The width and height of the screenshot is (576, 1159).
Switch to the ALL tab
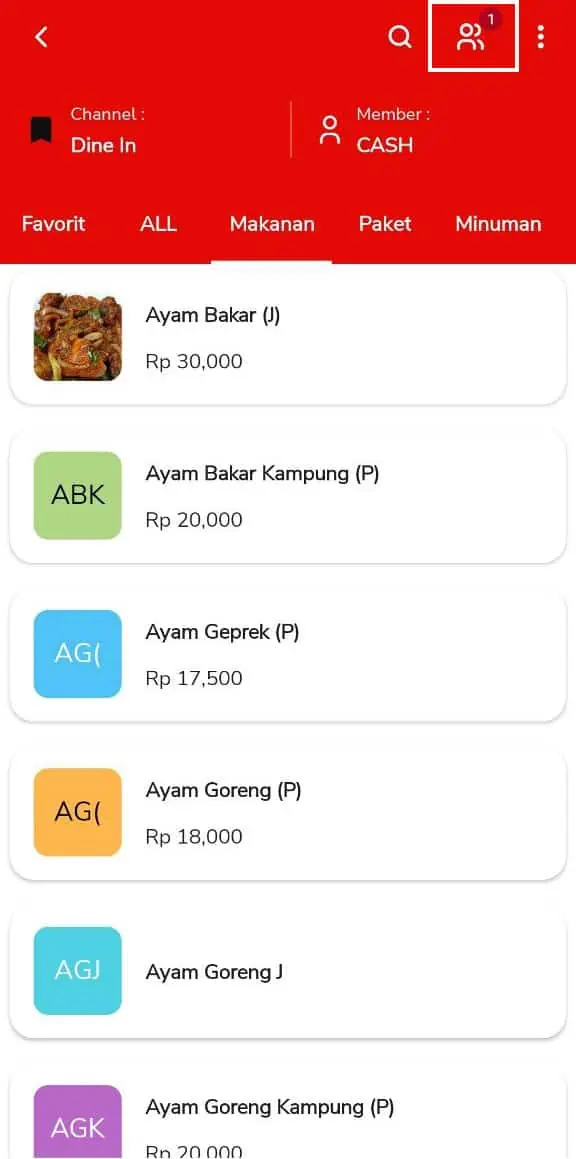(158, 224)
